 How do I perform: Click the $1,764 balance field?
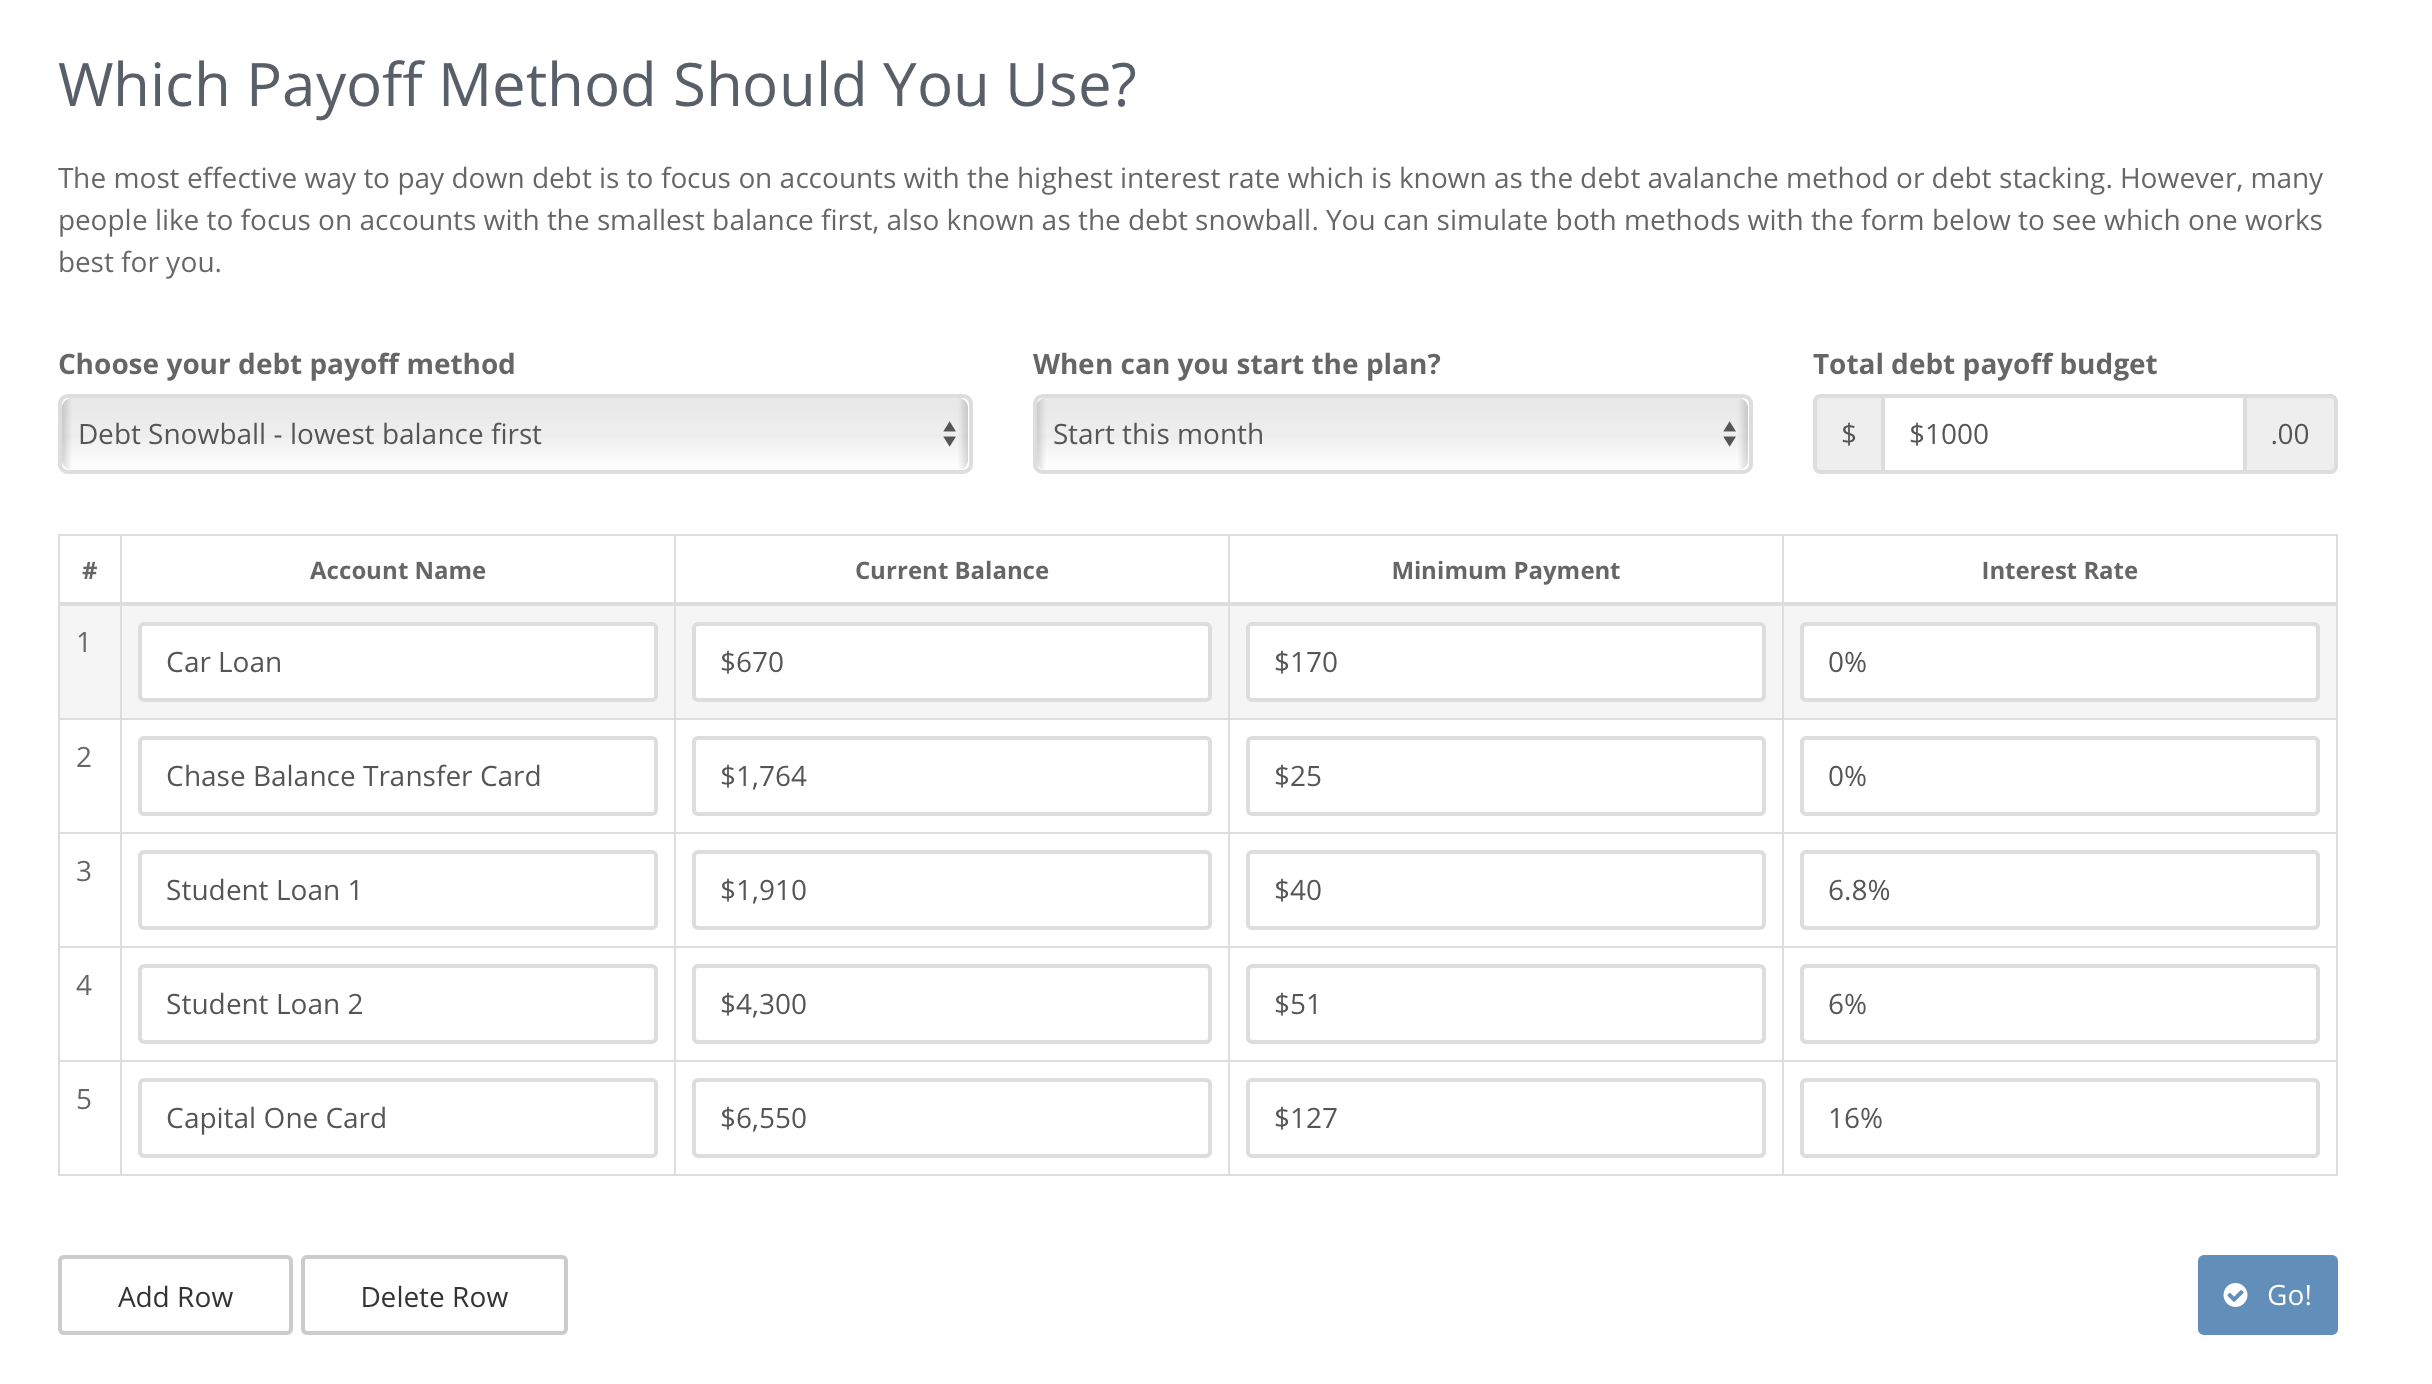pyautogui.click(x=951, y=776)
